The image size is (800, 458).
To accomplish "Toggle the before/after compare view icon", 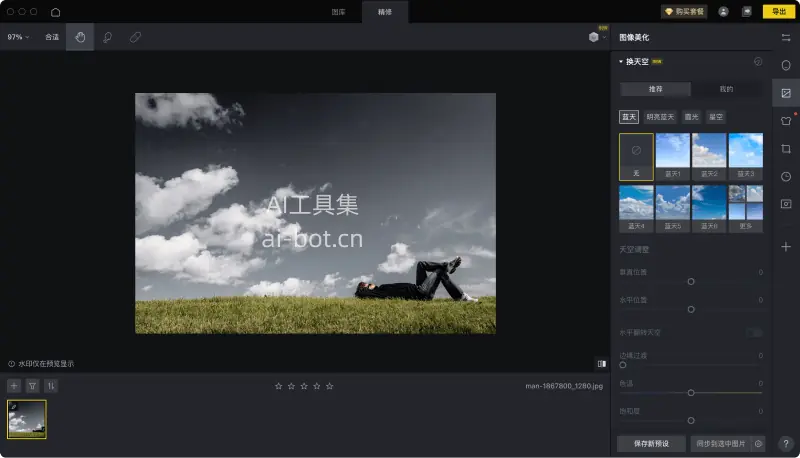I will [602, 364].
